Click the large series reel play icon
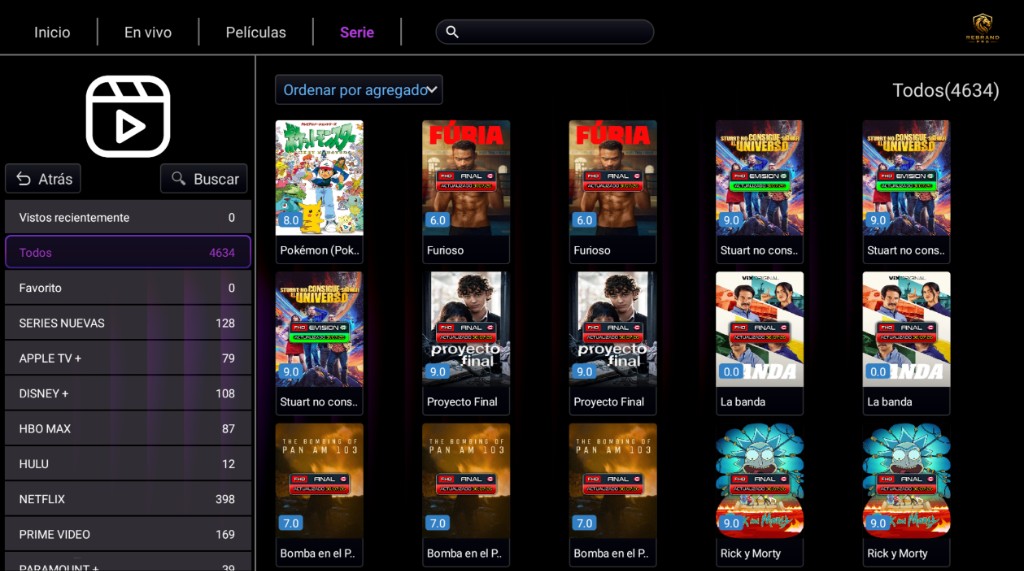The width and height of the screenshot is (1024, 571). coord(128,116)
